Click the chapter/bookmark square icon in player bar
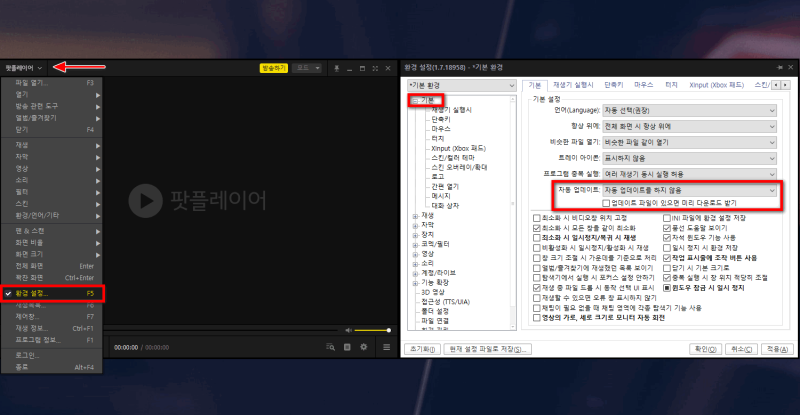 pos(346,347)
